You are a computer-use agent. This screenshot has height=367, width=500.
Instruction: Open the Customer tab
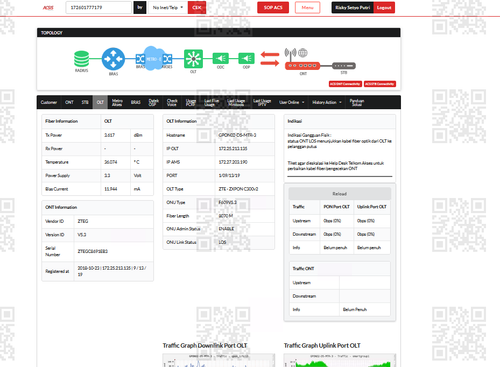49,102
